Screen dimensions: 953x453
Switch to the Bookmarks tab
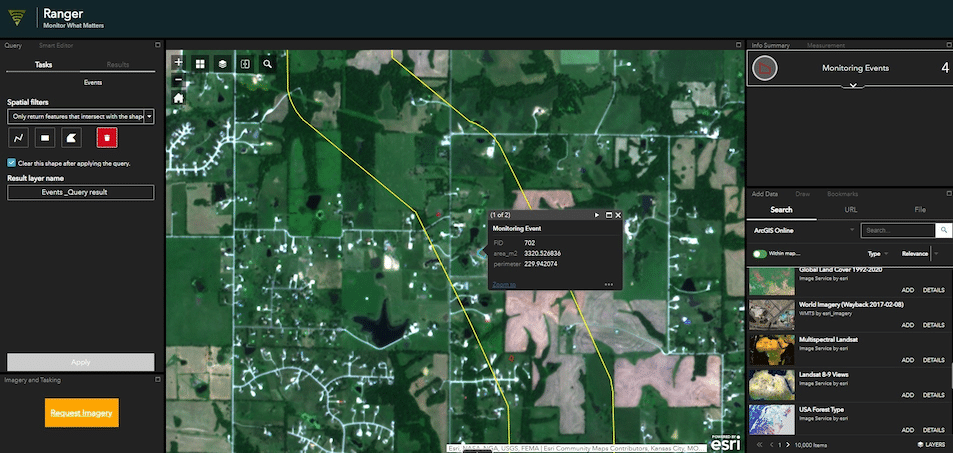click(x=842, y=194)
